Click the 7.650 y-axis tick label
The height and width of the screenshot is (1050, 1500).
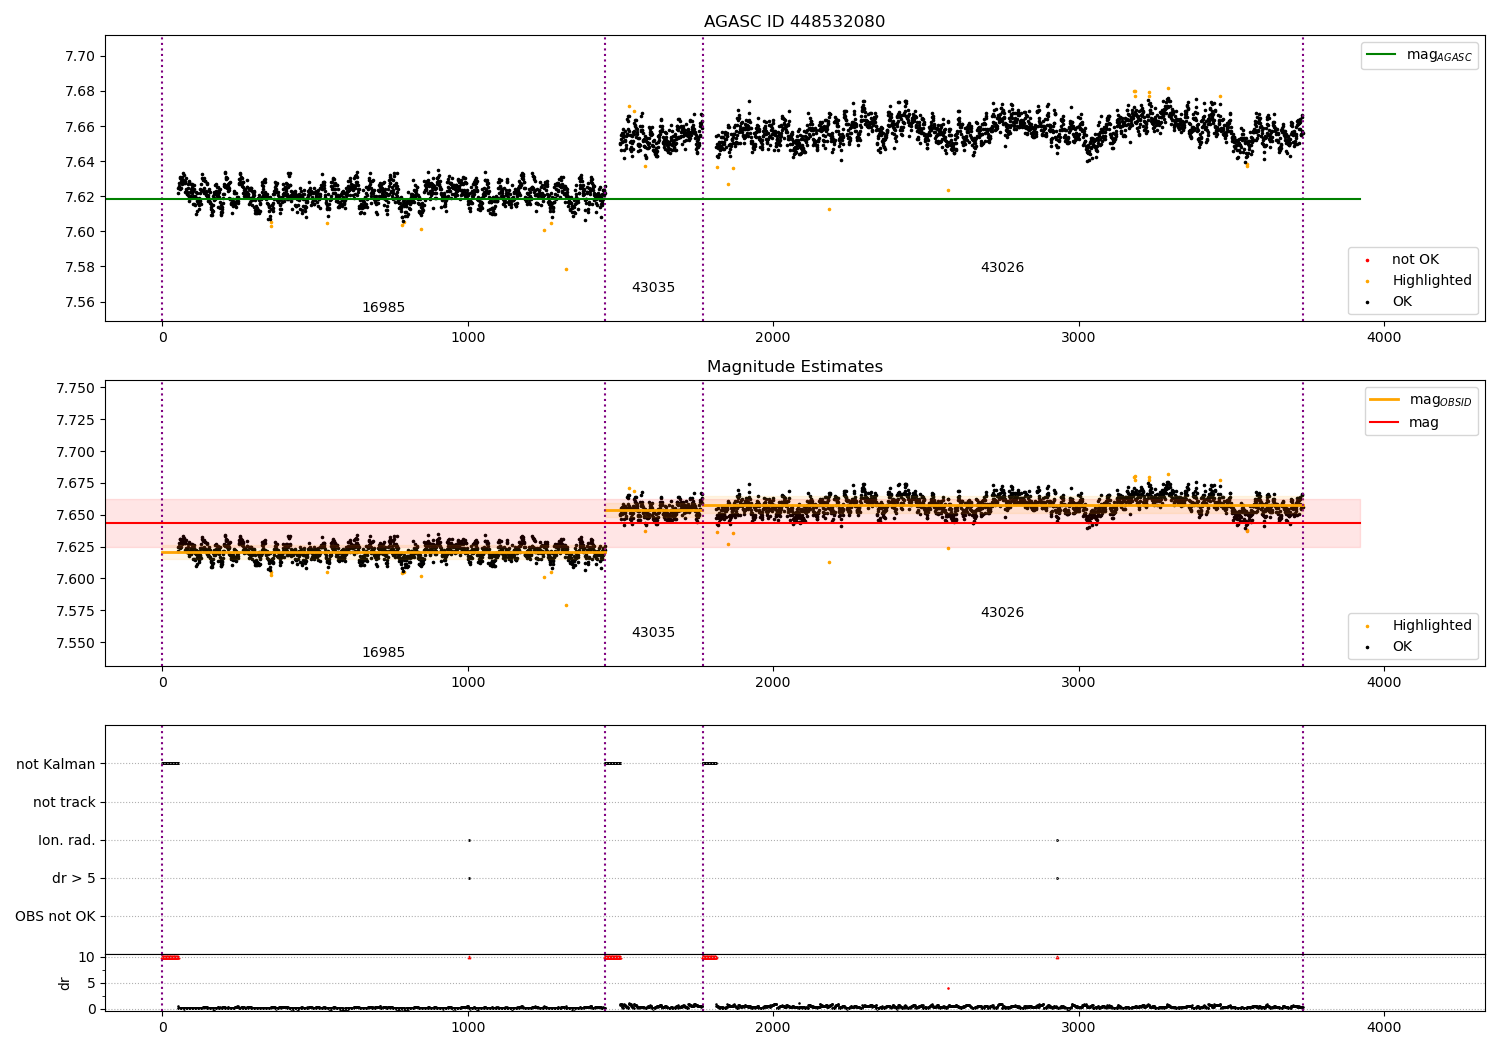click(x=76, y=516)
